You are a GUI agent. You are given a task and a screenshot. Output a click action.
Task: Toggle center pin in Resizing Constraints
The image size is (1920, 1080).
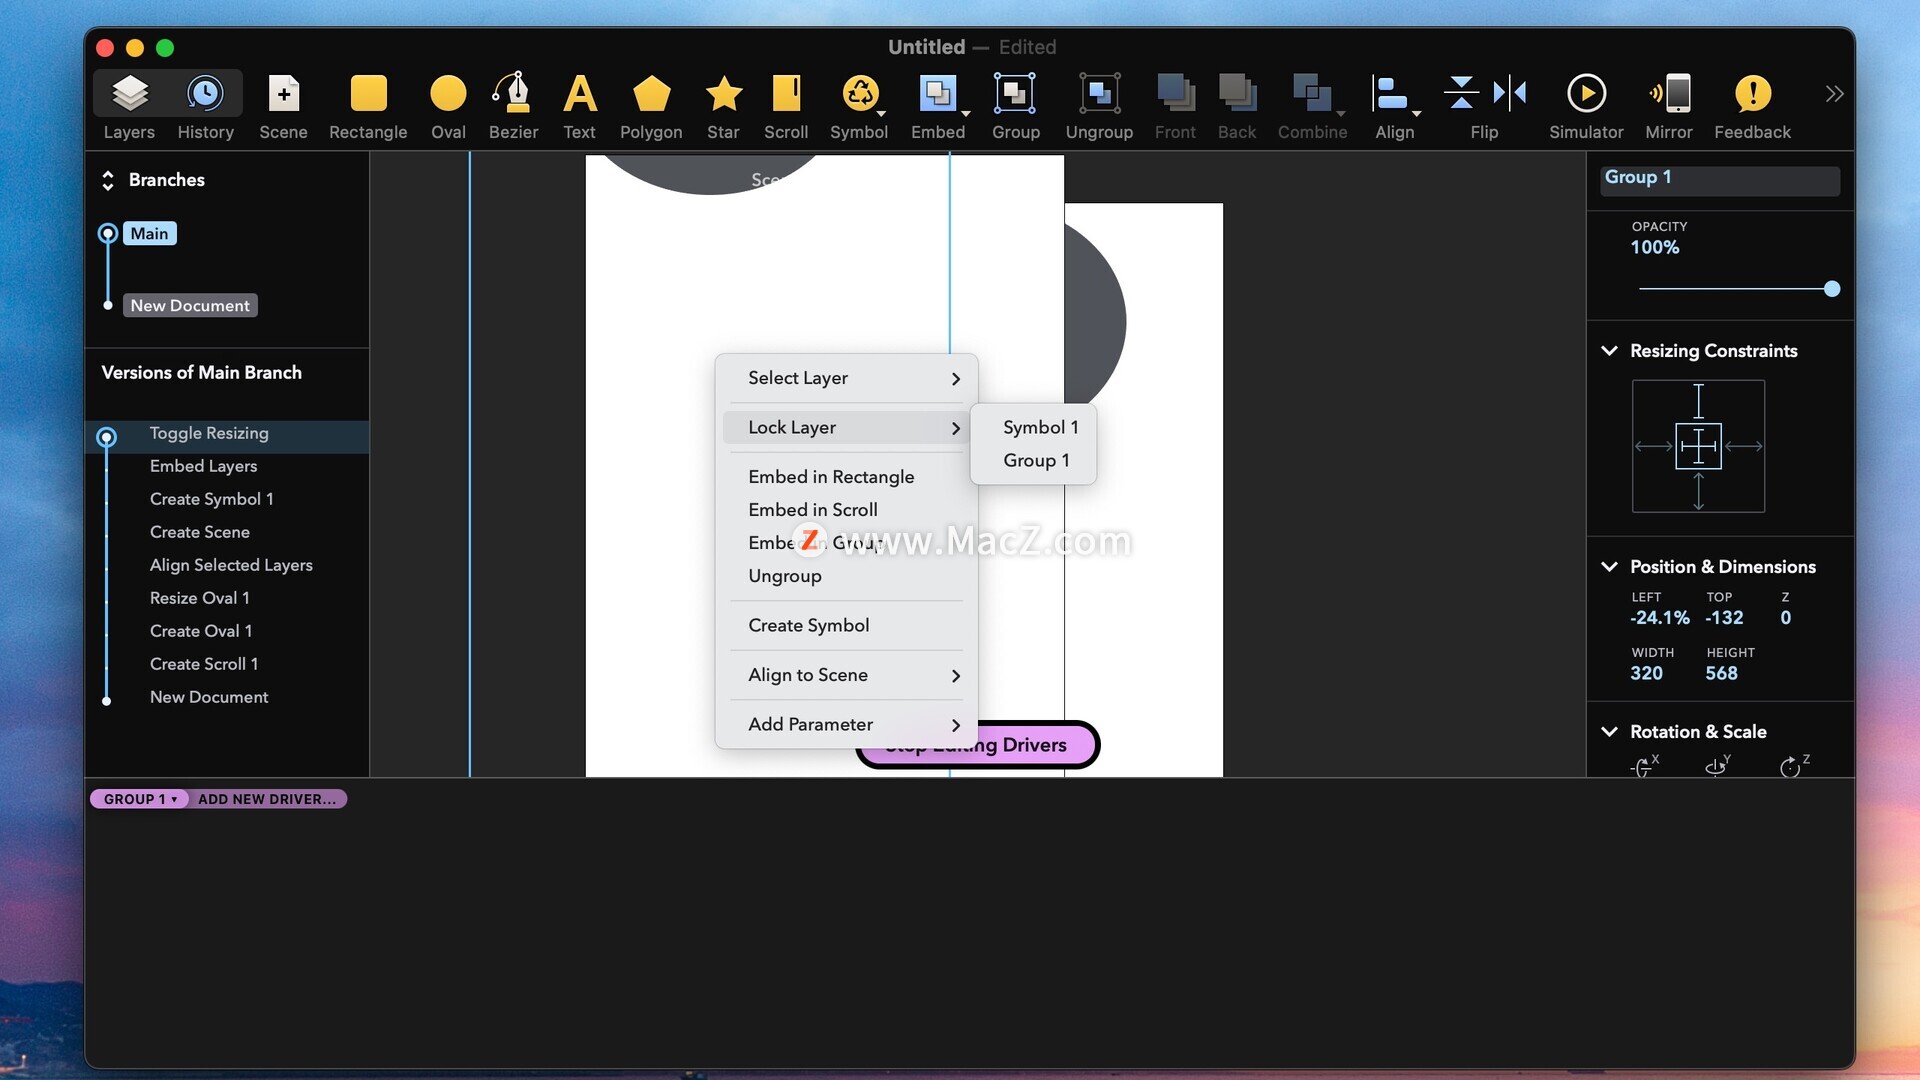(1698, 446)
